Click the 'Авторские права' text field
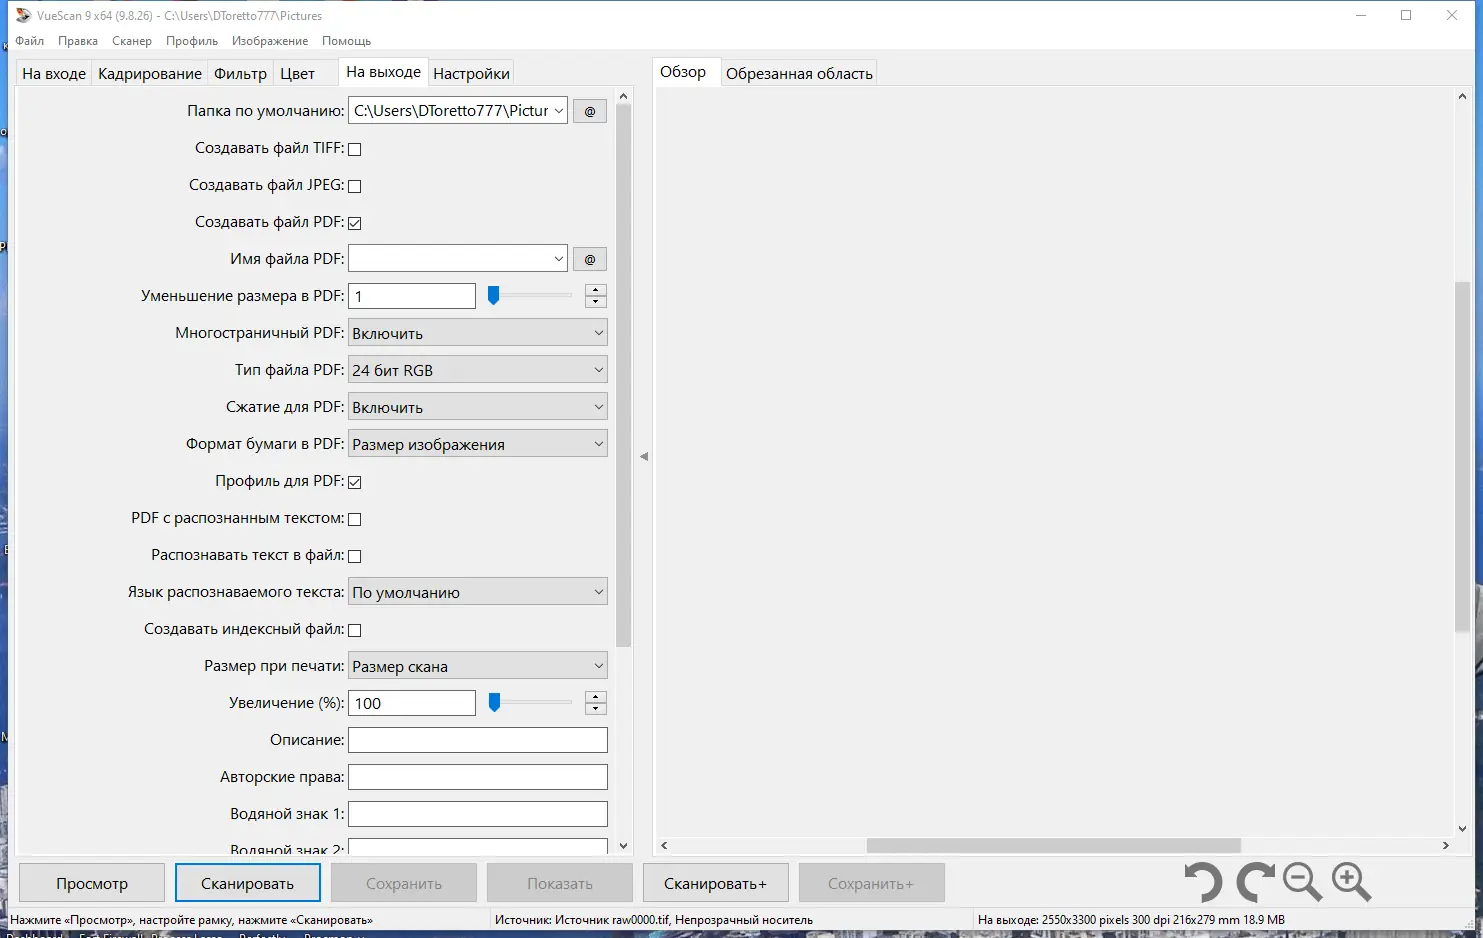1483x938 pixels. (478, 777)
